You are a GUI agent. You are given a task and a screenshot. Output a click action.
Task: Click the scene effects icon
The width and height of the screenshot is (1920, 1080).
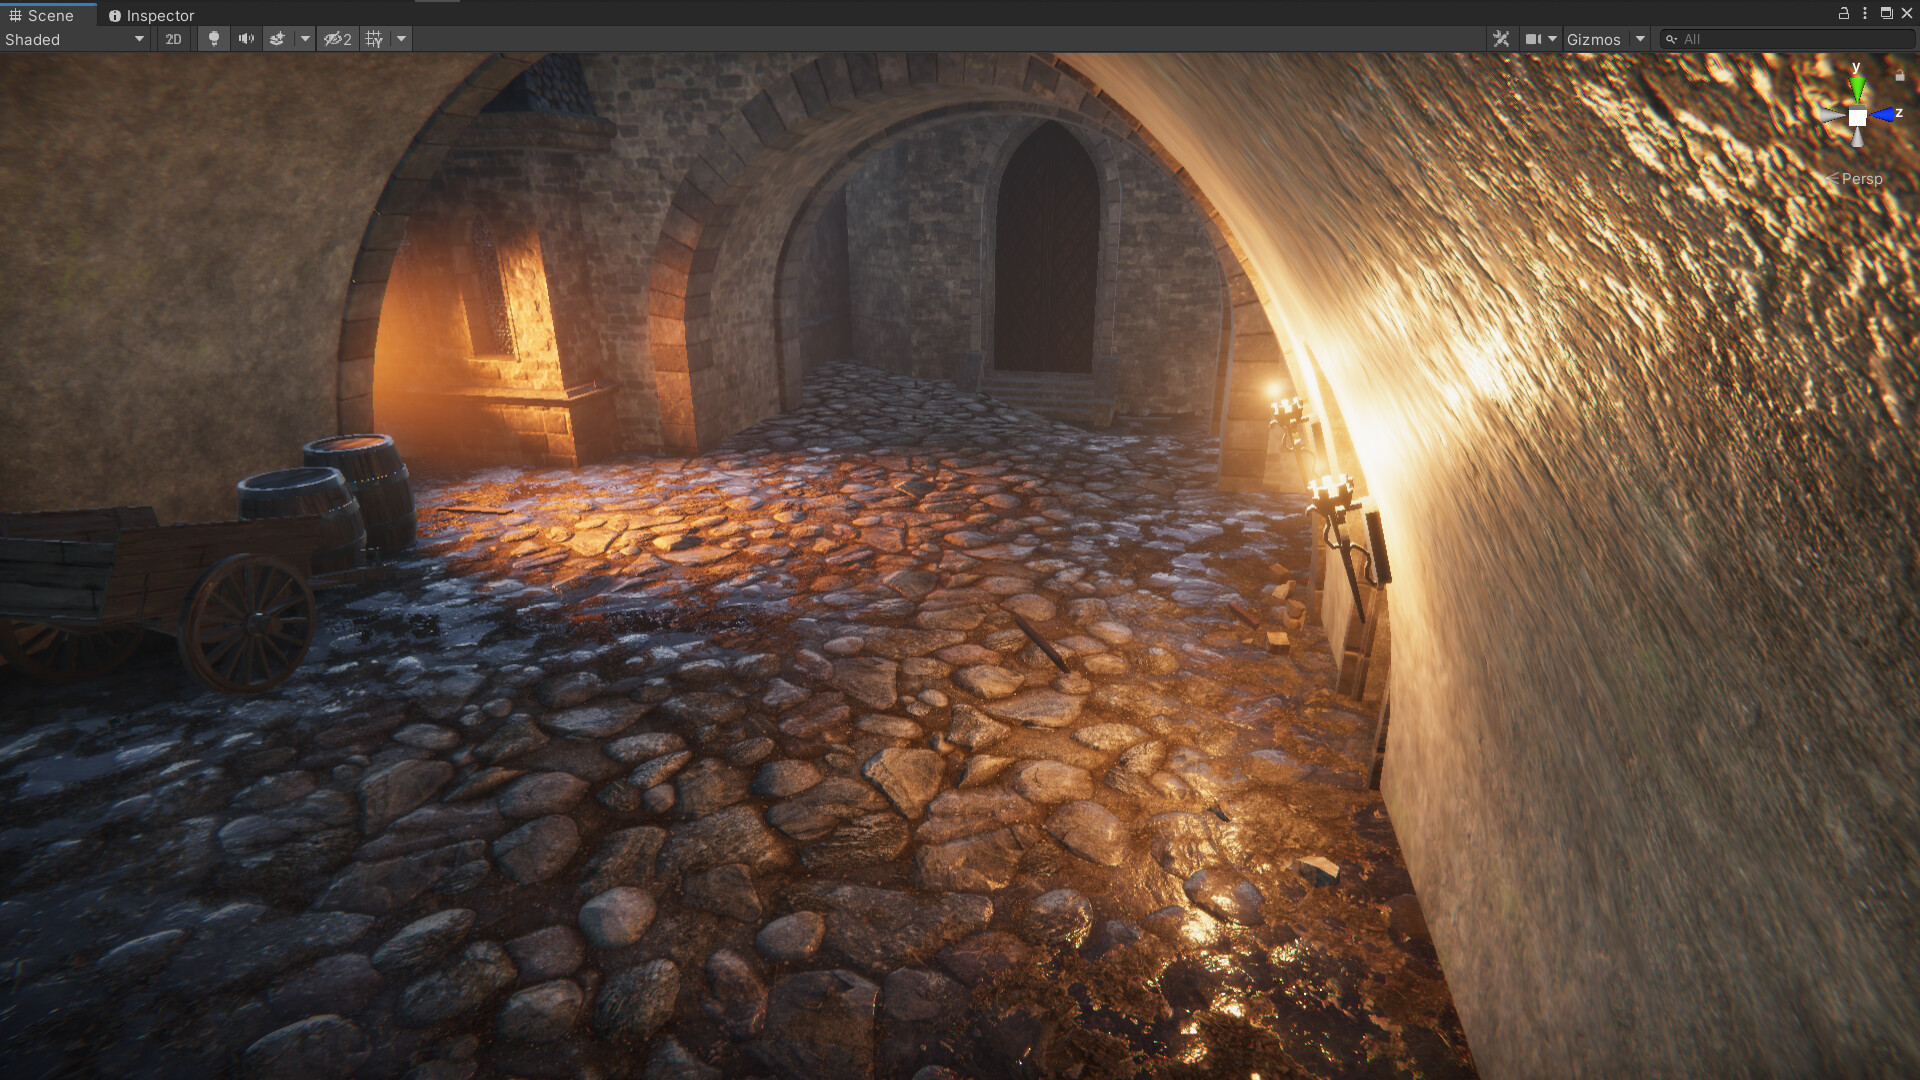pos(277,39)
